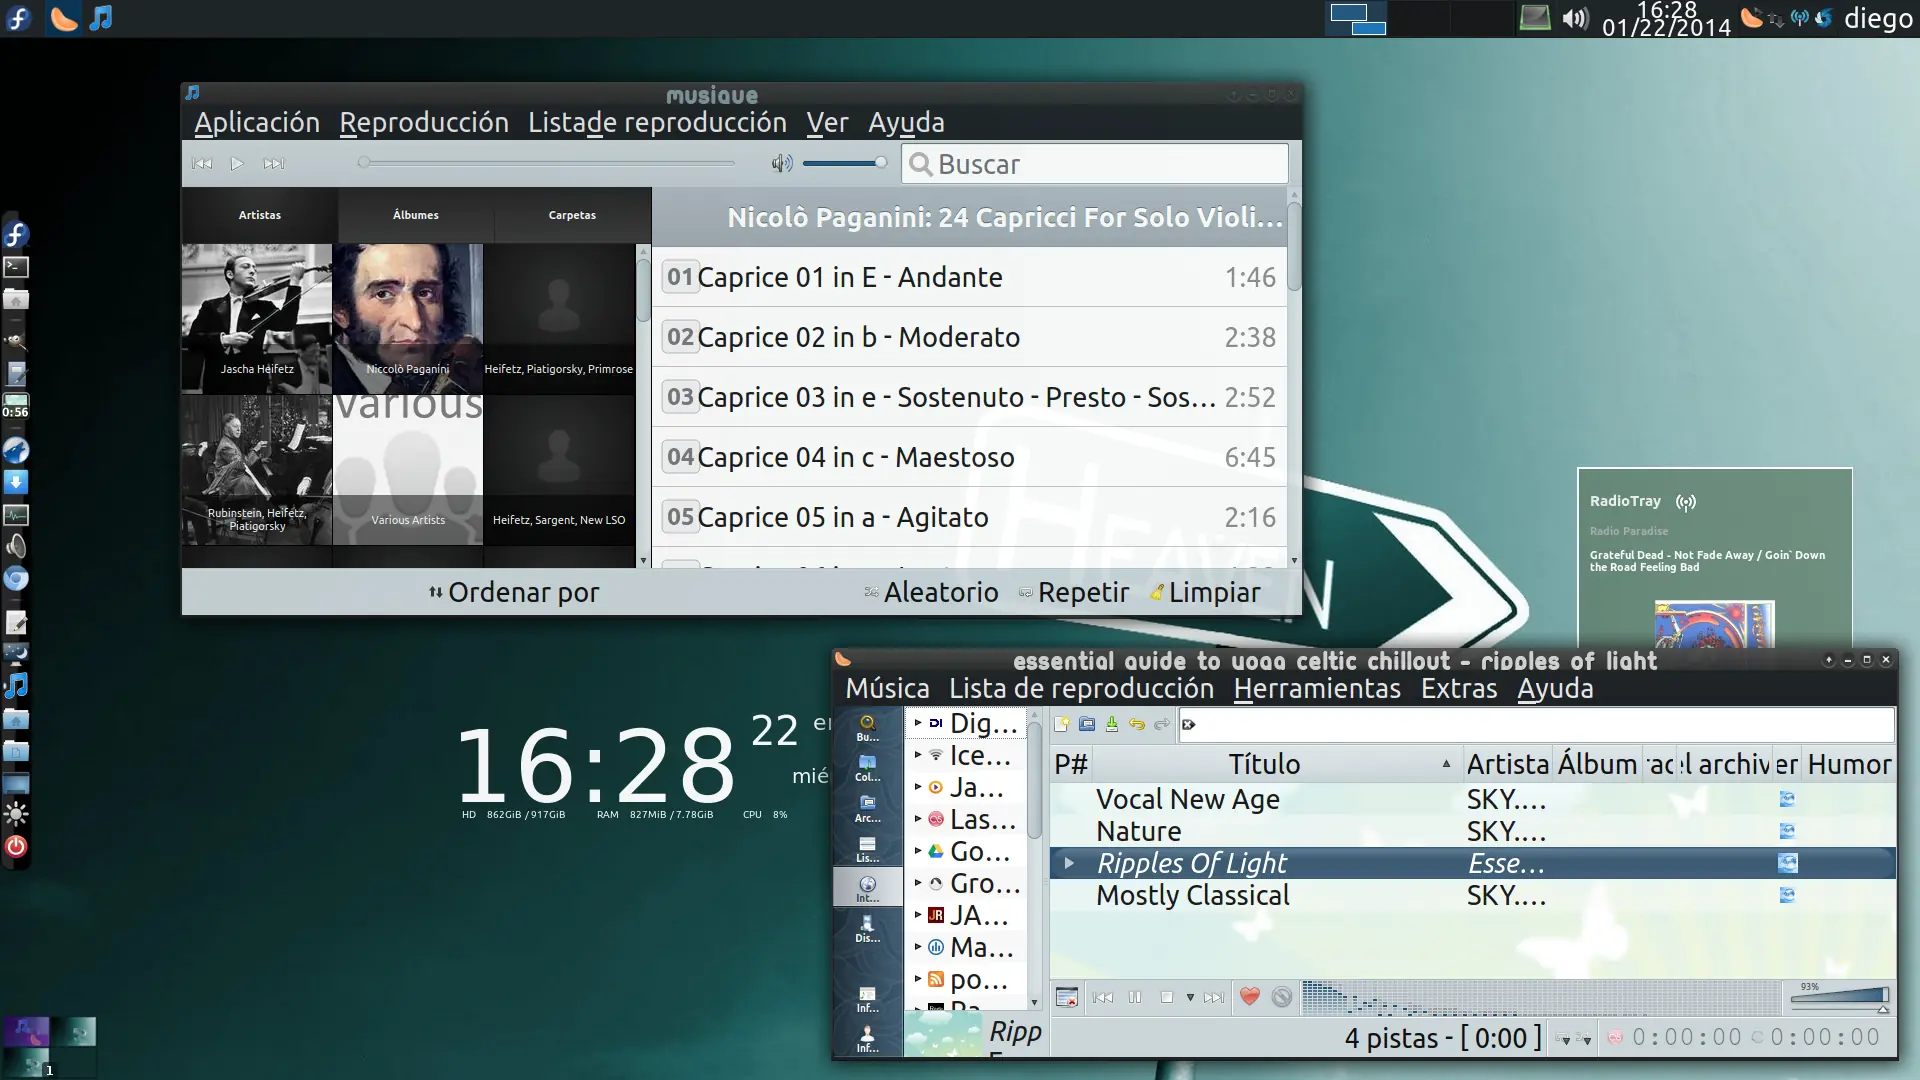Click Ordenar por button
Image resolution: width=1920 pixels, height=1080 pixels.
[x=514, y=592]
